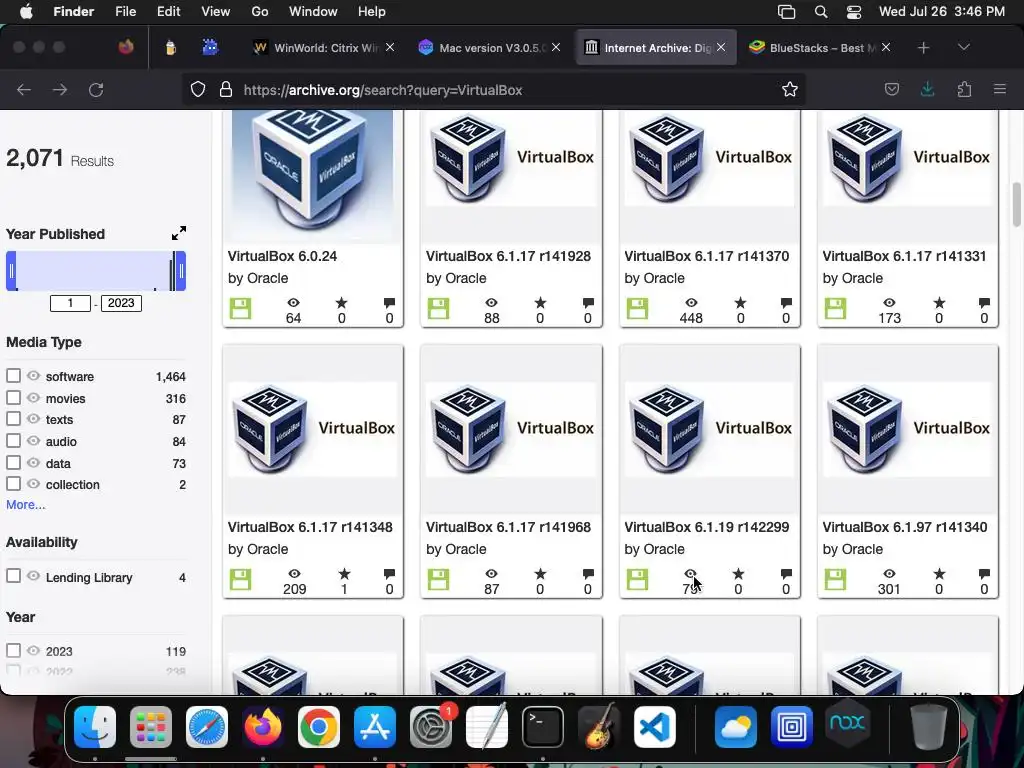Show the Firefox downloads panel

927,89
